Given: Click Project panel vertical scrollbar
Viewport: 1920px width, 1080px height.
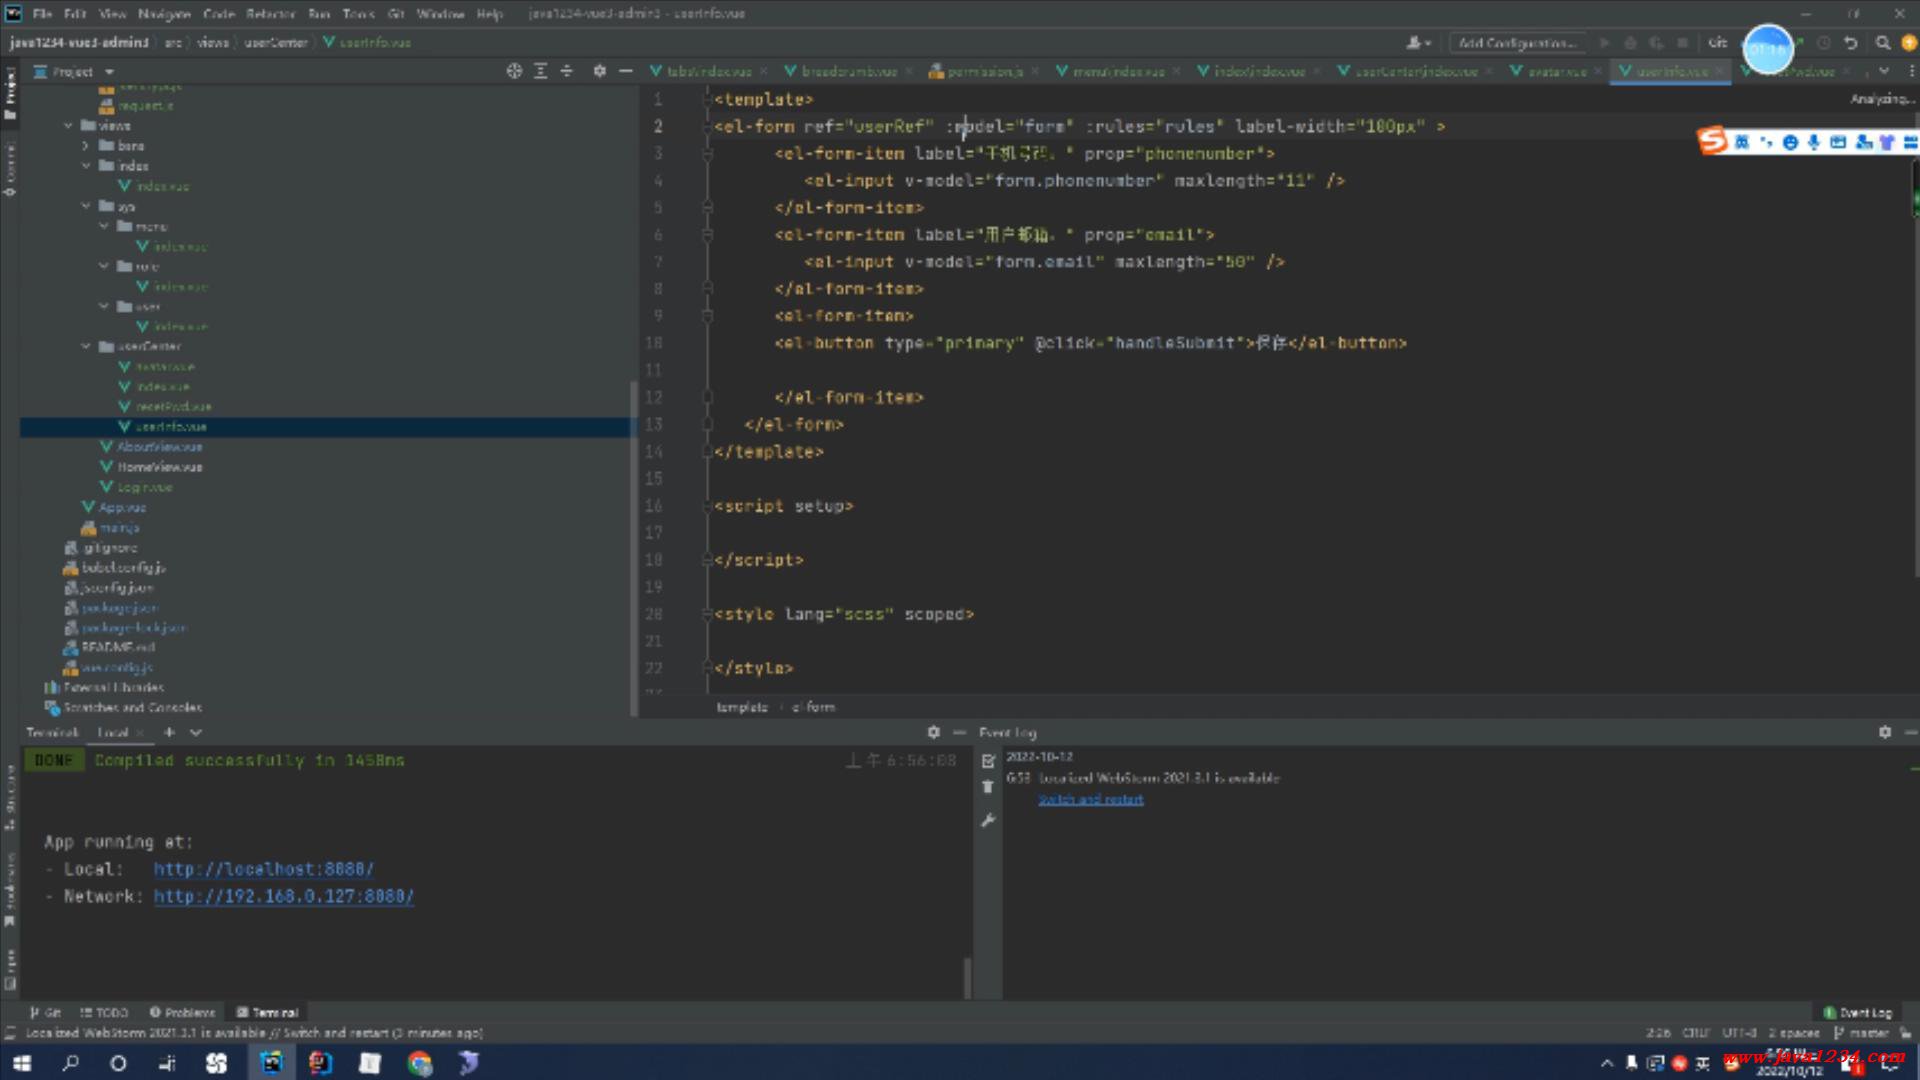Looking at the screenshot, I should pos(634,548).
